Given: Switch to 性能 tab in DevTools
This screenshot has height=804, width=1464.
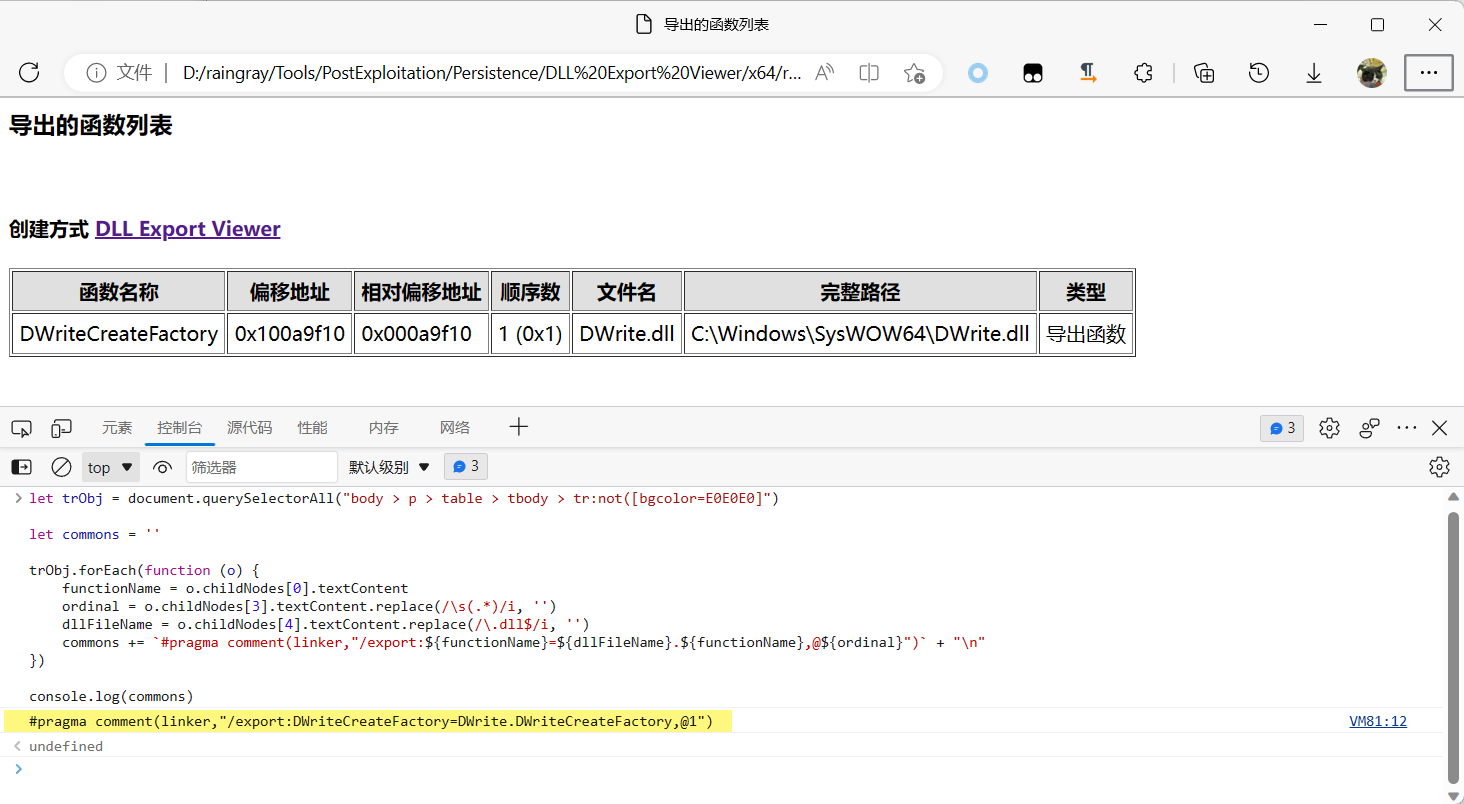Looking at the screenshot, I should (x=312, y=428).
